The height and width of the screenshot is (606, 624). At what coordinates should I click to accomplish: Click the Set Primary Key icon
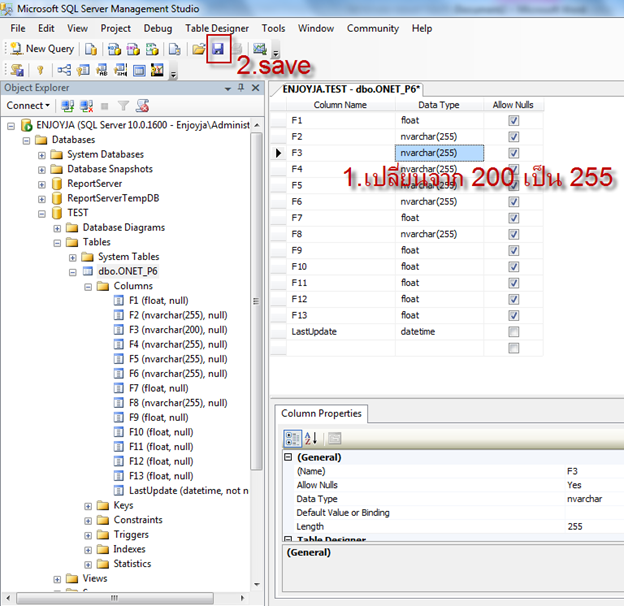click(x=40, y=70)
